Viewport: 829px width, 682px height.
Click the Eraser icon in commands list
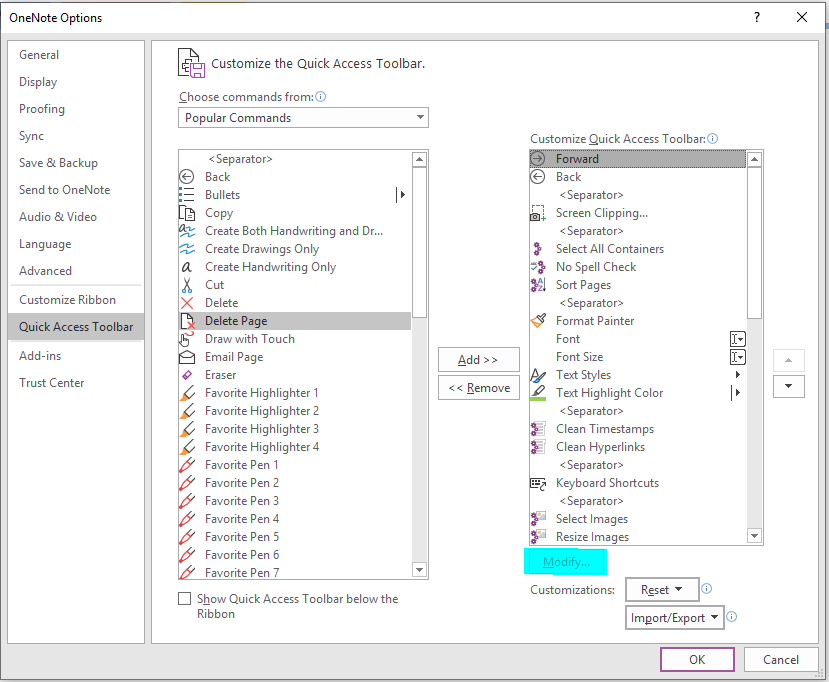point(190,374)
